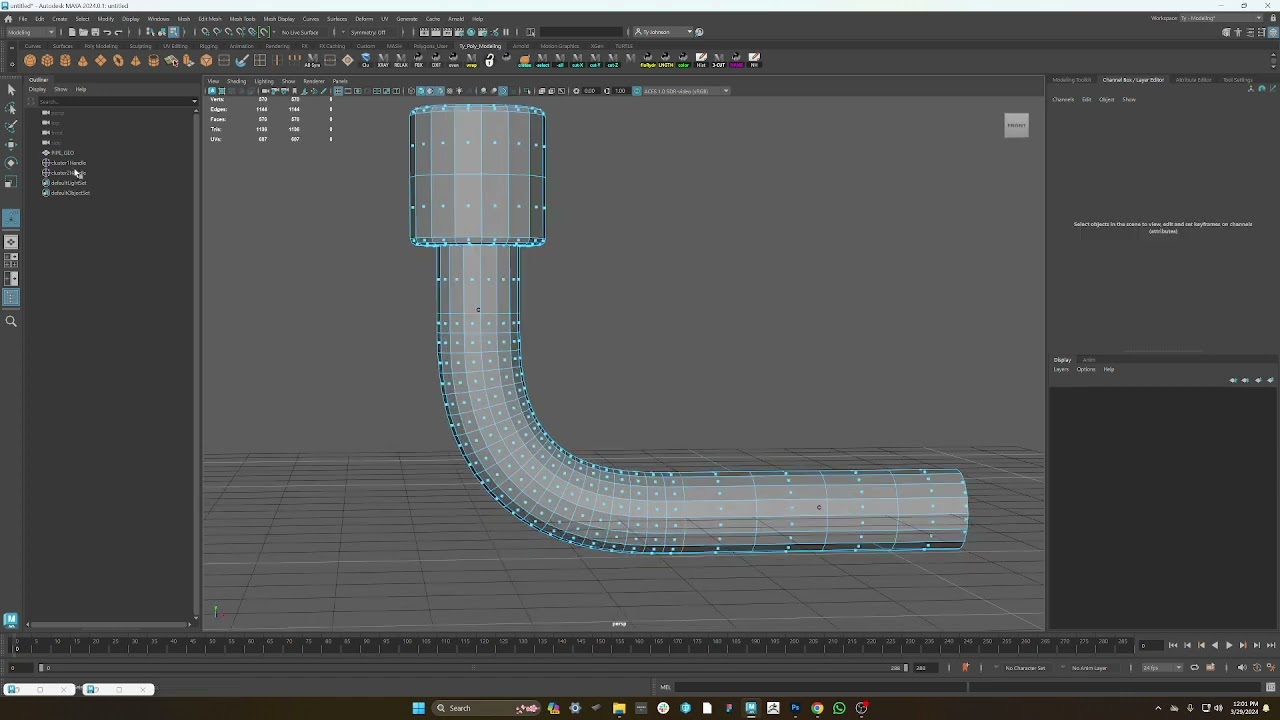Click the undo arrow icon

click(x=107, y=32)
